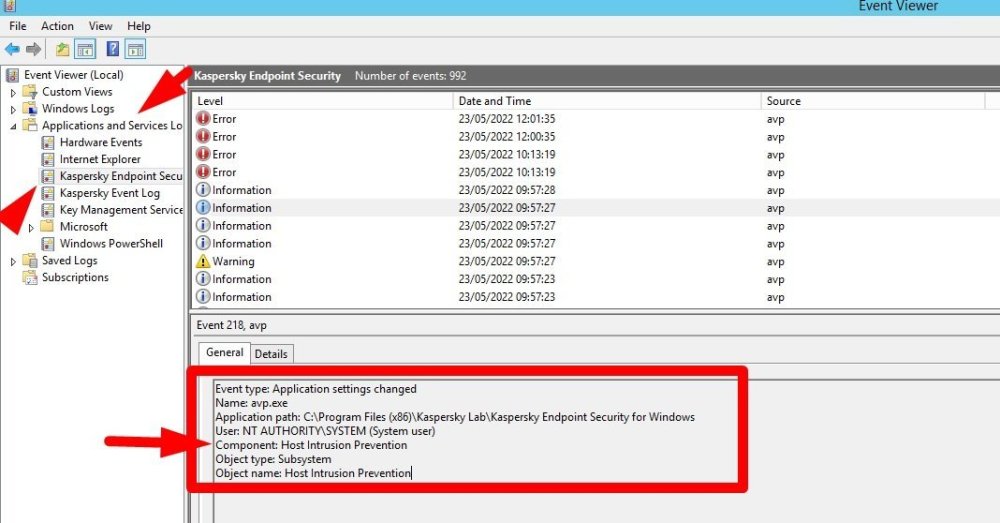Click the Subscriptions icon in tree
Viewport: 1000px width, 523px height.
(x=30, y=277)
